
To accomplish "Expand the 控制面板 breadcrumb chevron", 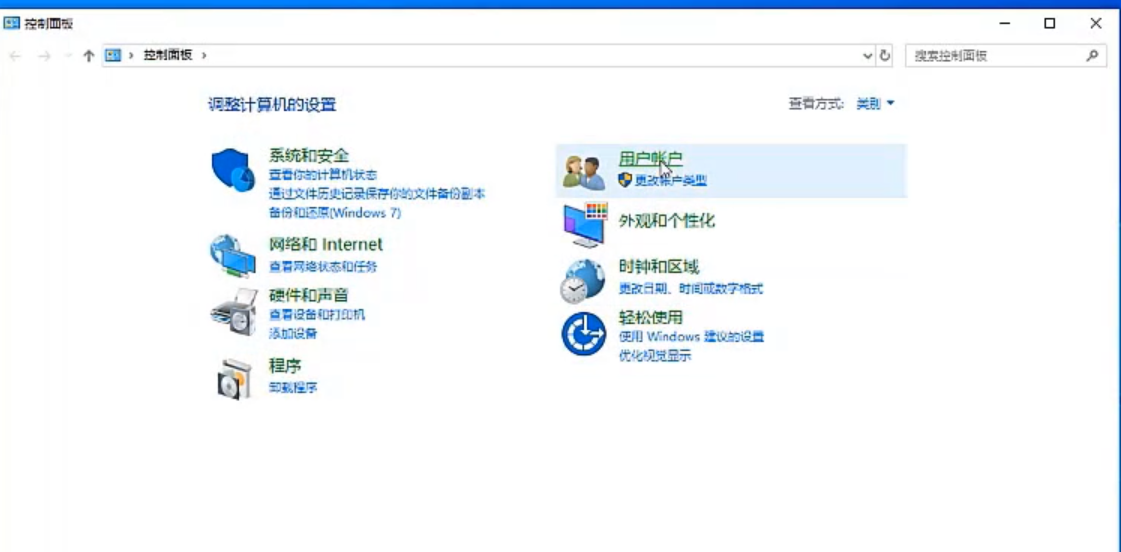I will 204,56.
